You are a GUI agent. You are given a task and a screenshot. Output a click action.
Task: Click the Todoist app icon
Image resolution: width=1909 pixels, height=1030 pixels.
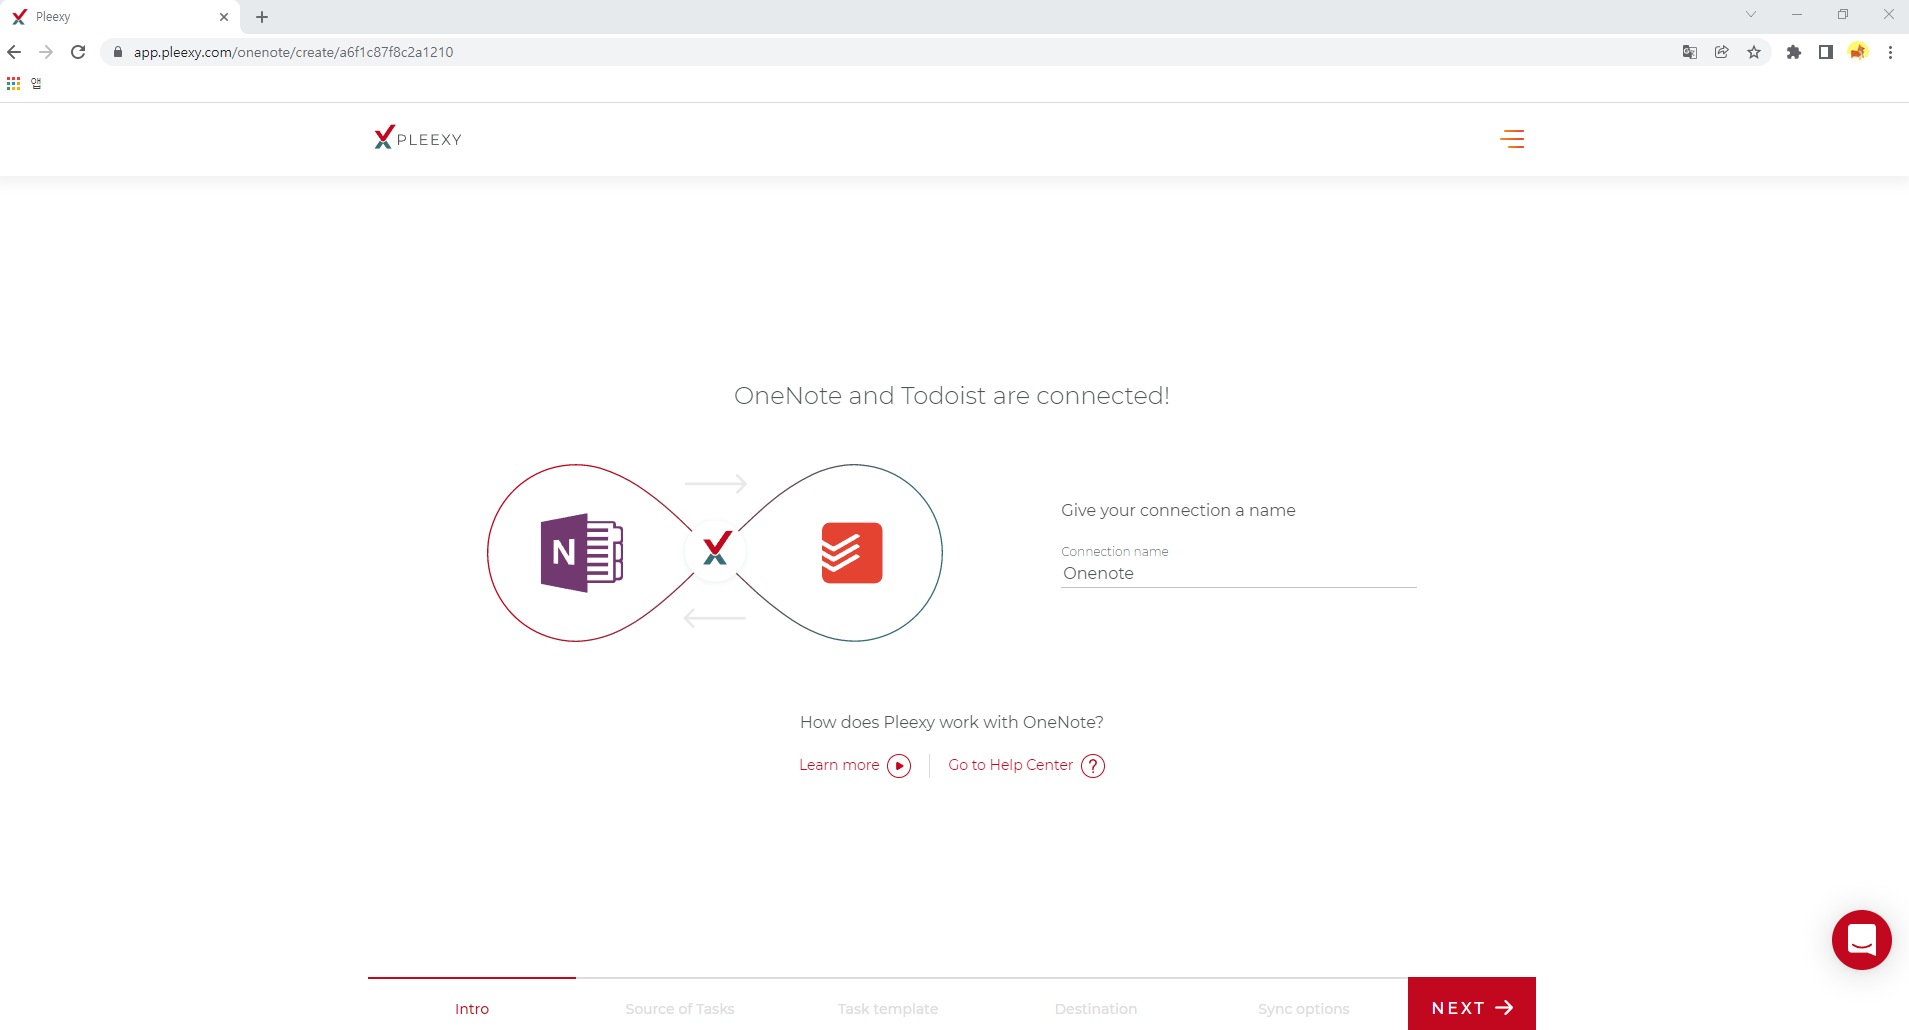[852, 553]
